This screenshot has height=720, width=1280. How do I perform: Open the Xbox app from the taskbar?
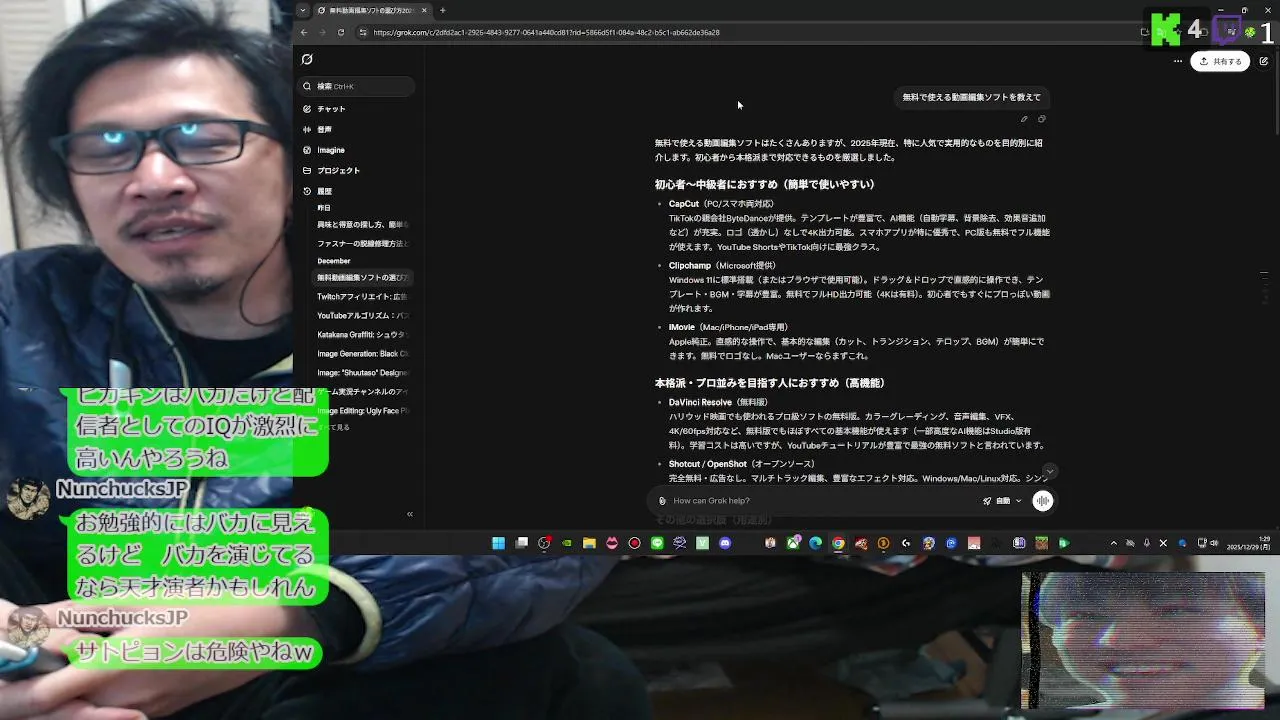click(793, 543)
